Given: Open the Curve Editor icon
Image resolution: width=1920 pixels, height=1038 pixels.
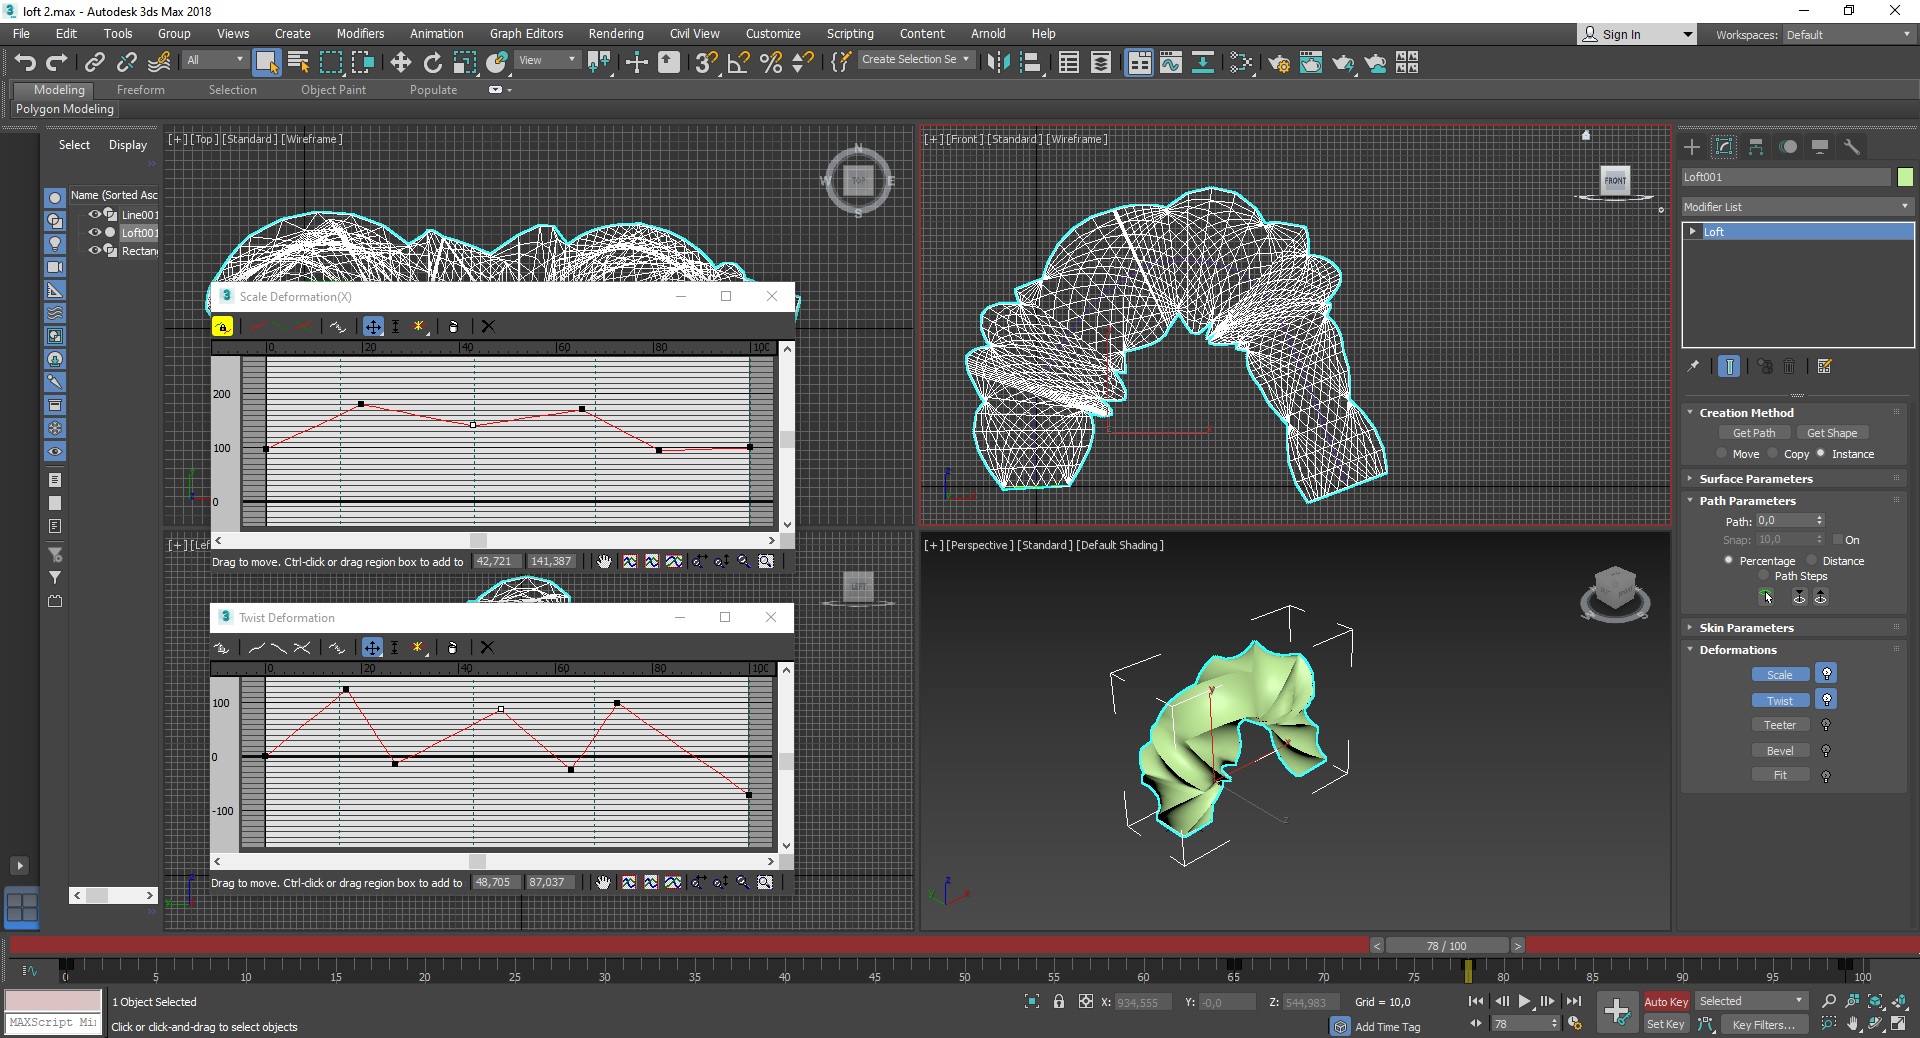Looking at the screenshot, I should tap(1171, 63).
